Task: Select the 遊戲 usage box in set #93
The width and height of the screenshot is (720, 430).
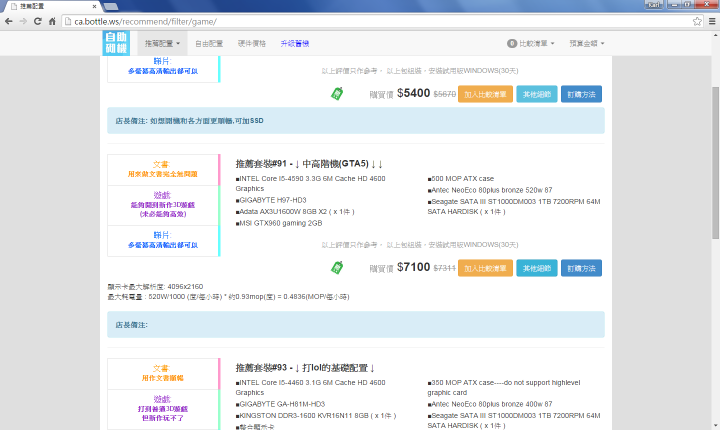Action: pos(163,409)
